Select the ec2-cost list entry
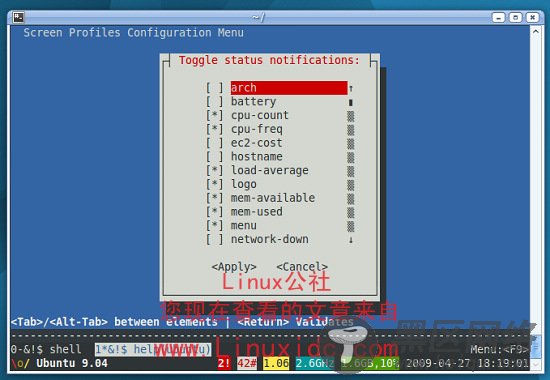 [x=256, y=143]
